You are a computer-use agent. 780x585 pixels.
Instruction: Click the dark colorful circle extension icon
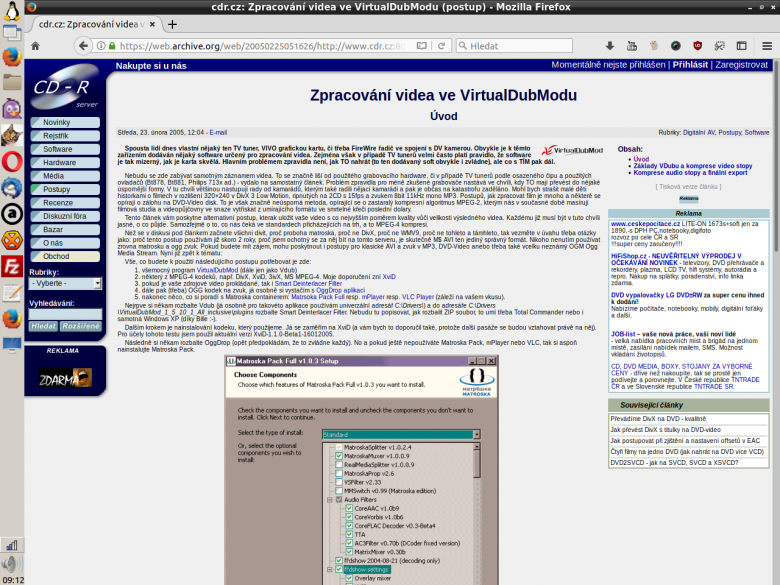(x=676, y=46)
